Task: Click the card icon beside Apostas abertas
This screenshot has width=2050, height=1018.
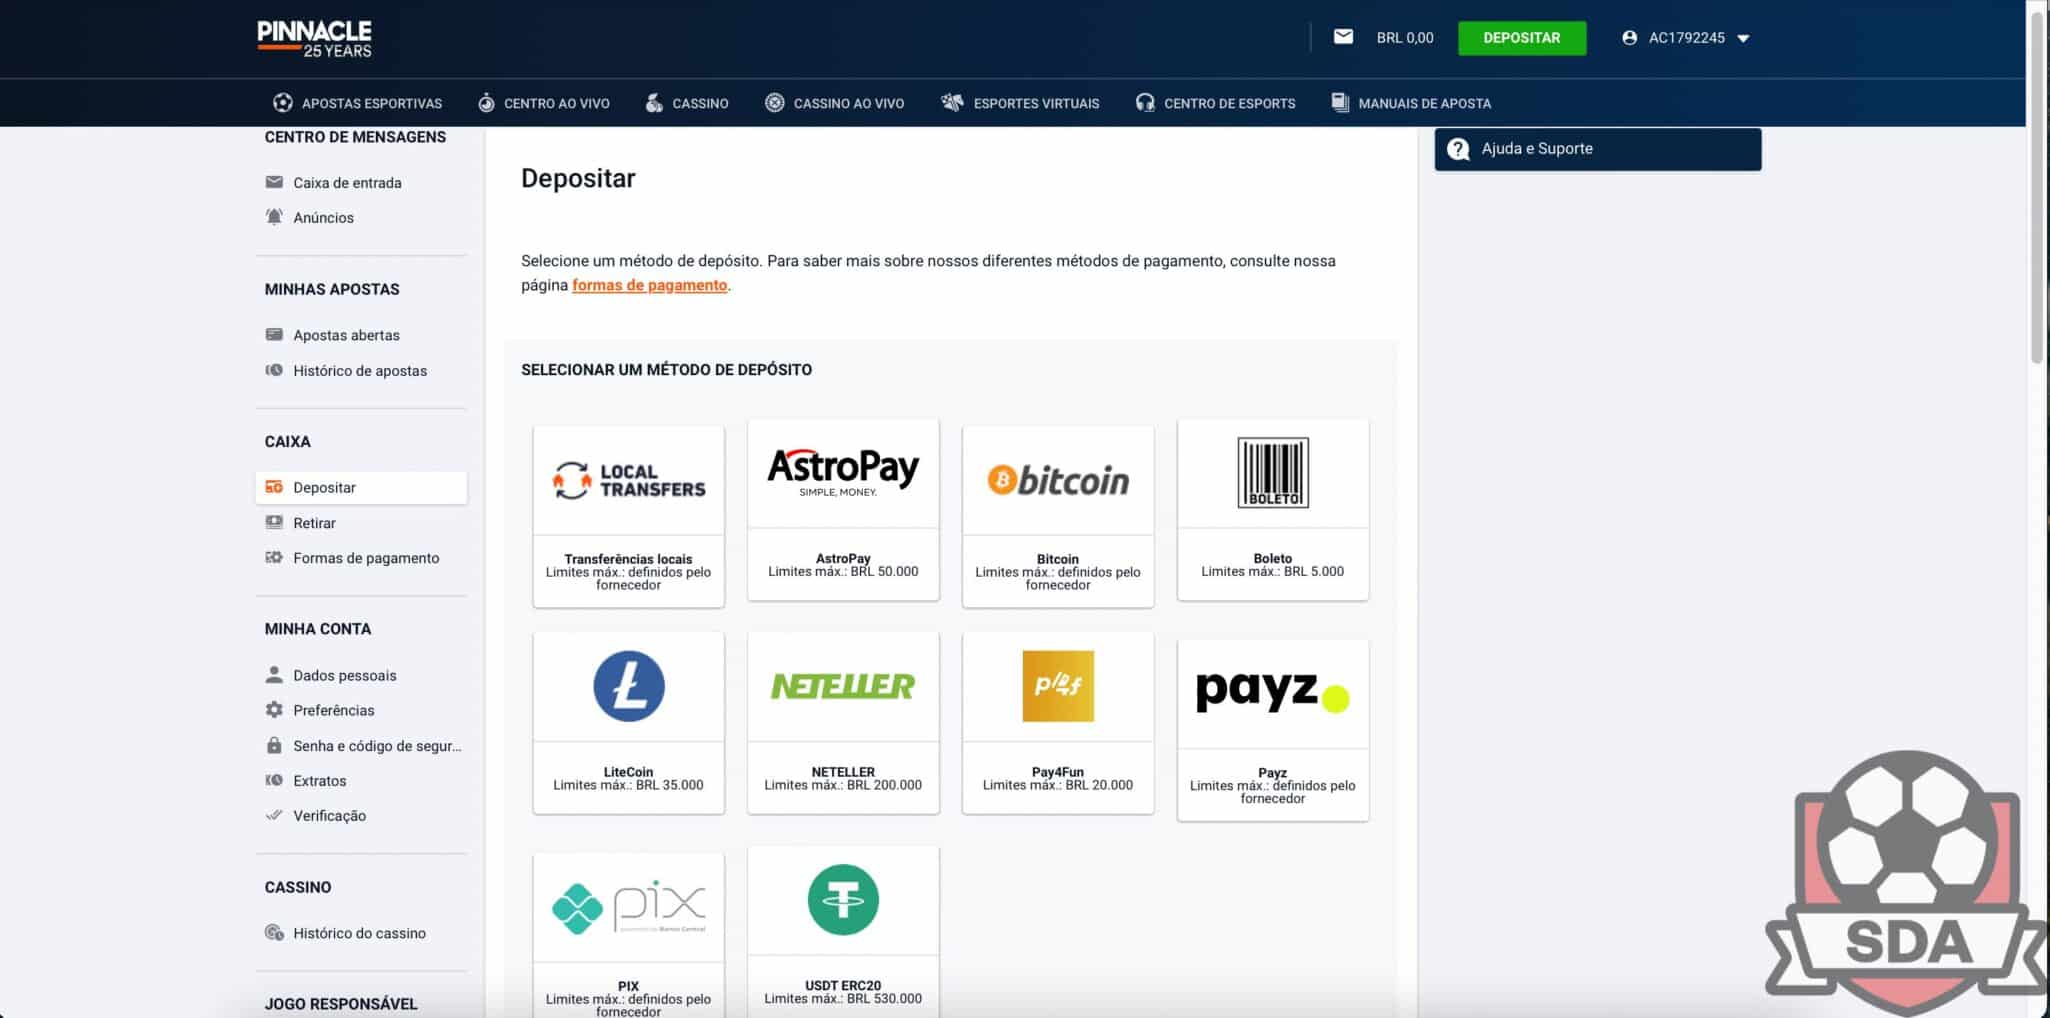Action: (274, 335)
